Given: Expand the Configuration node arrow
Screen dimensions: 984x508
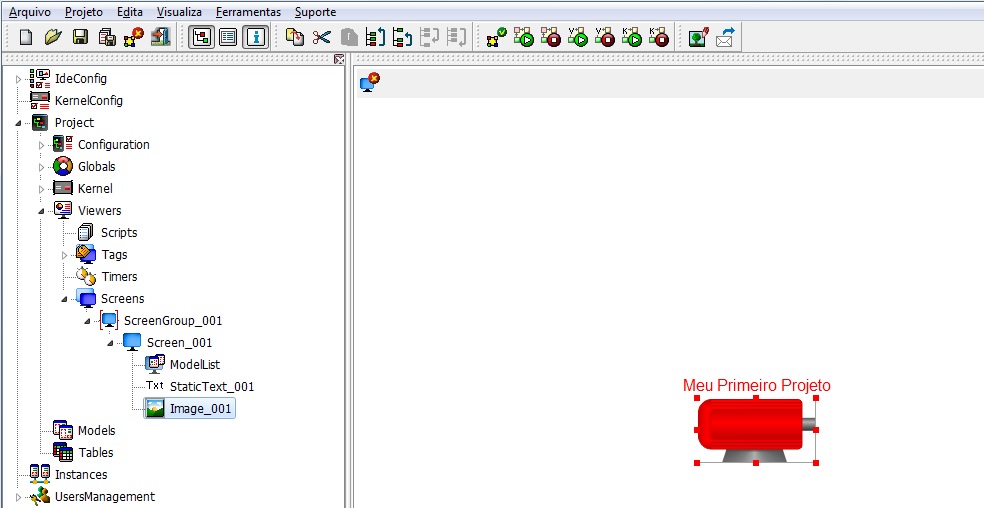Looking at the screenshot, I should 41,145.
